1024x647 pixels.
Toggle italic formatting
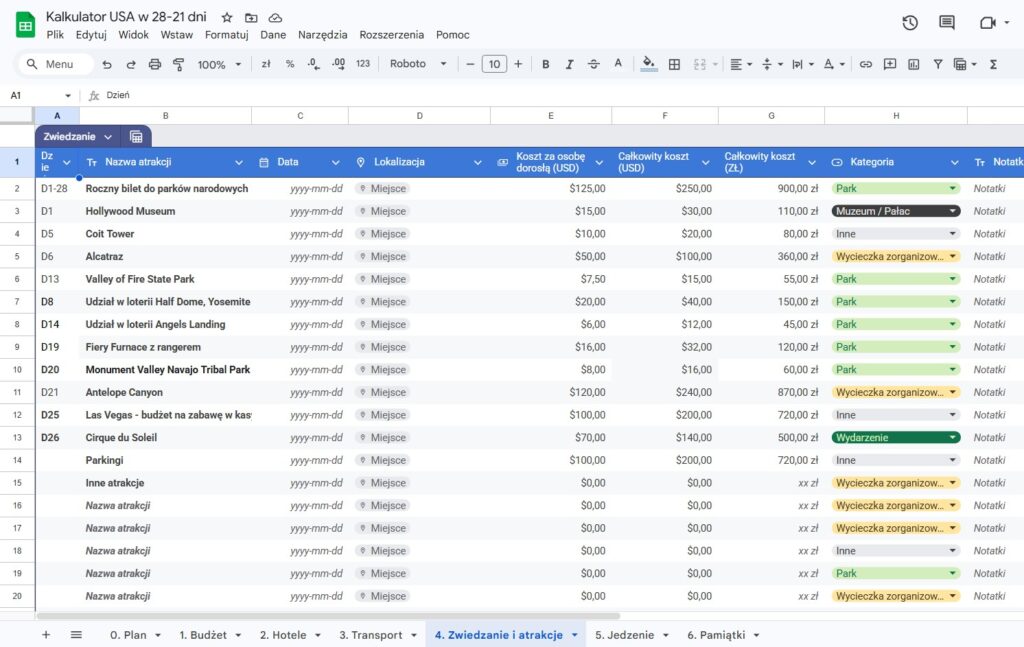tap(570, 64)
